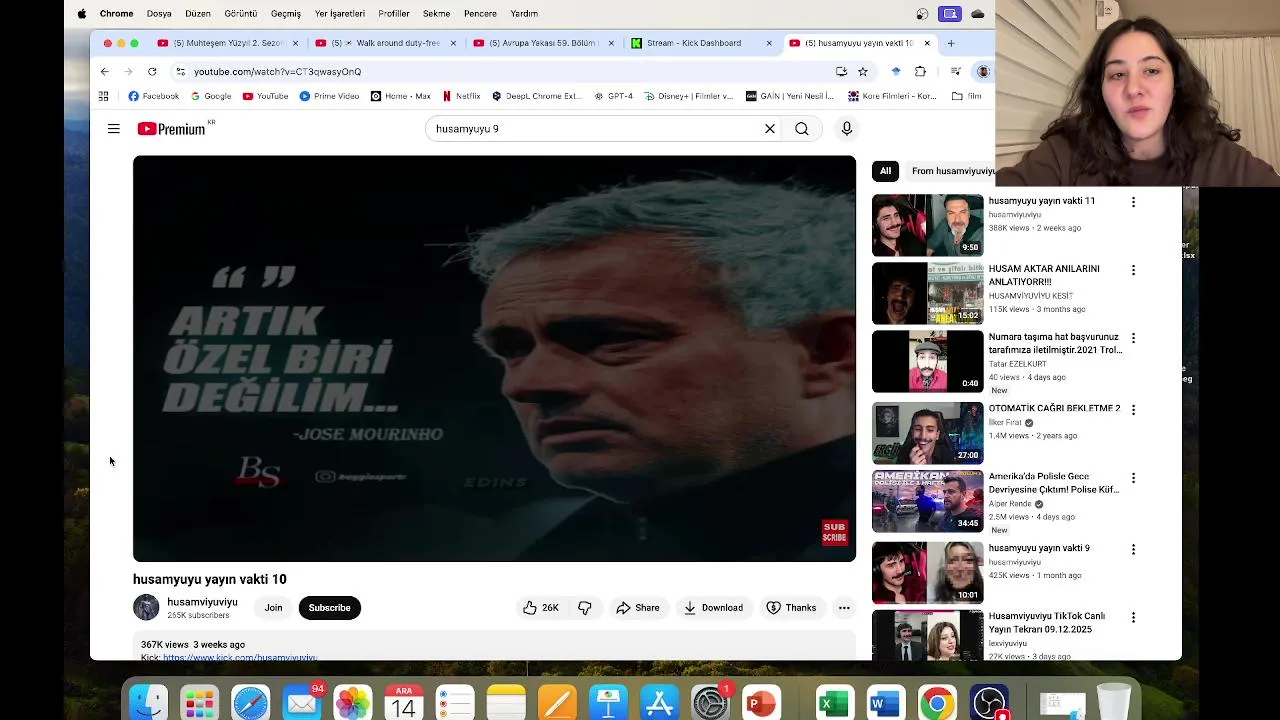This screenshot has width=1280, height=720.
Task: Open Safari from the Dock
Action: (250, 702)
